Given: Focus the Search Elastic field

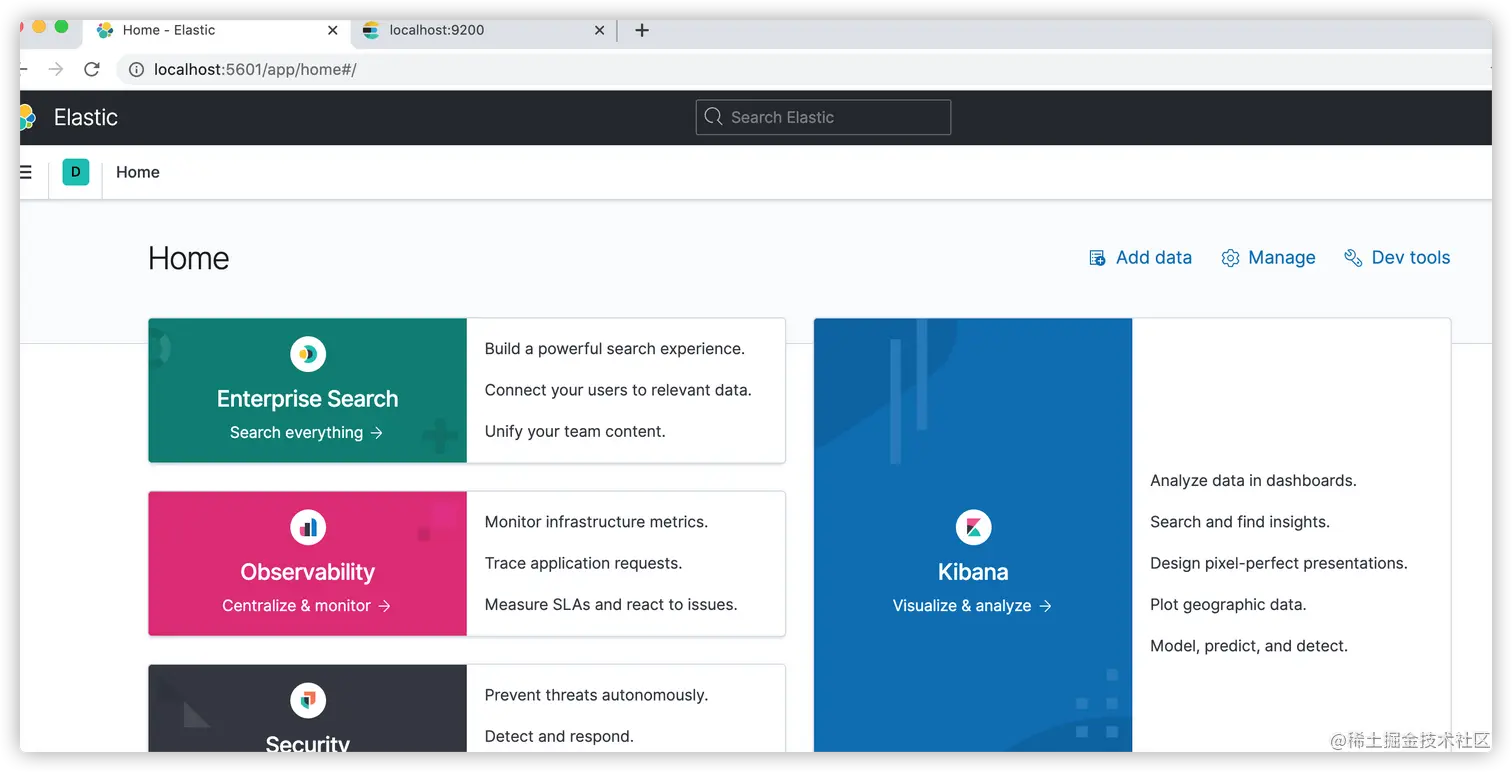Looking at the screenshot, I should coord(823,117).
